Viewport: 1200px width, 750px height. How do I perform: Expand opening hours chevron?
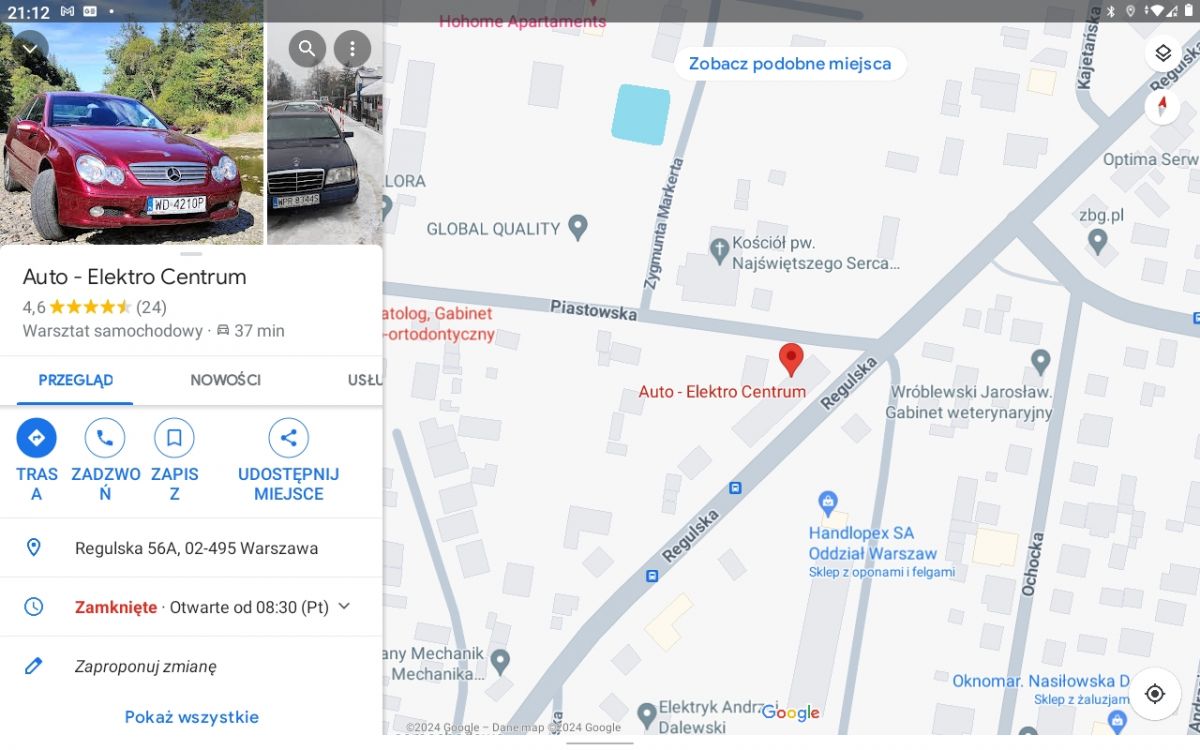(x=344, y=606)
